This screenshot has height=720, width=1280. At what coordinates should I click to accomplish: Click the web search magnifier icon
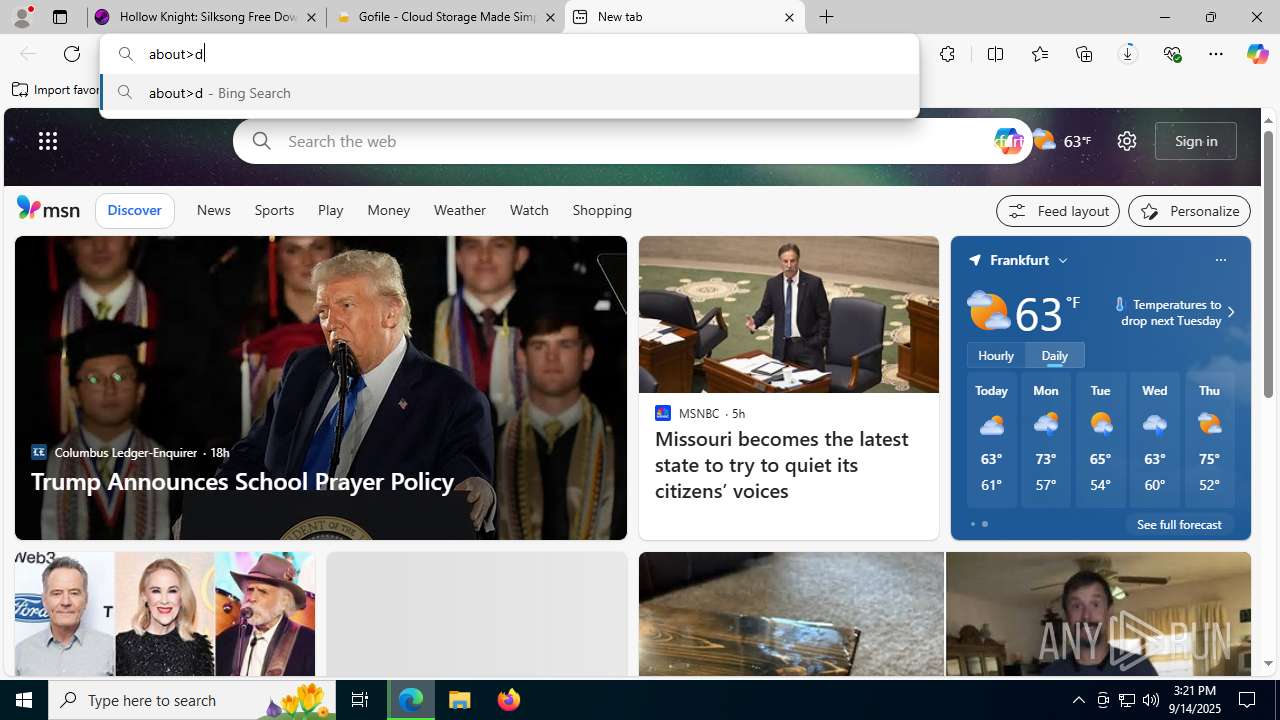click(262, 141)
